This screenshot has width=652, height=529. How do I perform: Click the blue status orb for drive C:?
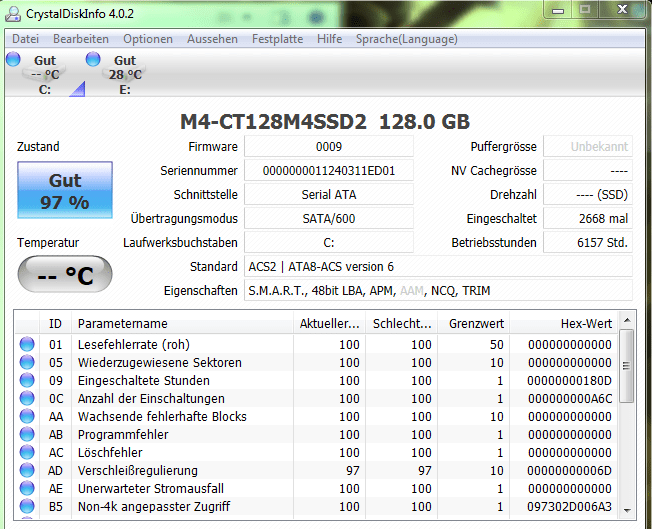click(x=13, y=59)
